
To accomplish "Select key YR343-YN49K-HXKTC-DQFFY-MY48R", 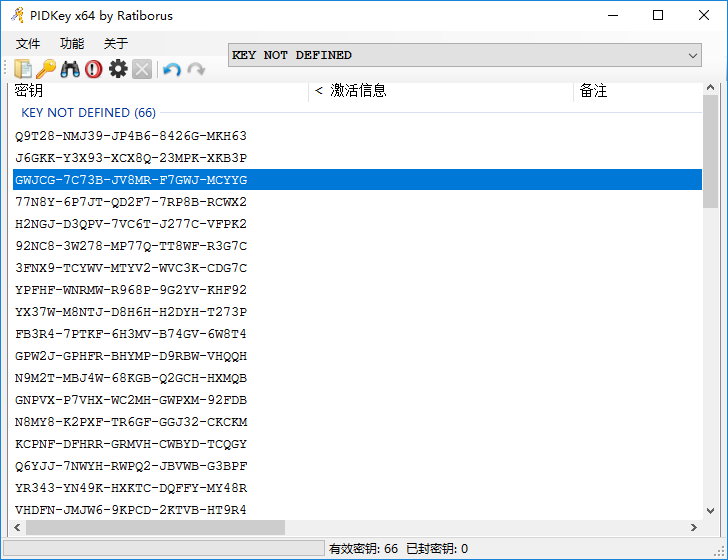I will point(131,488).
